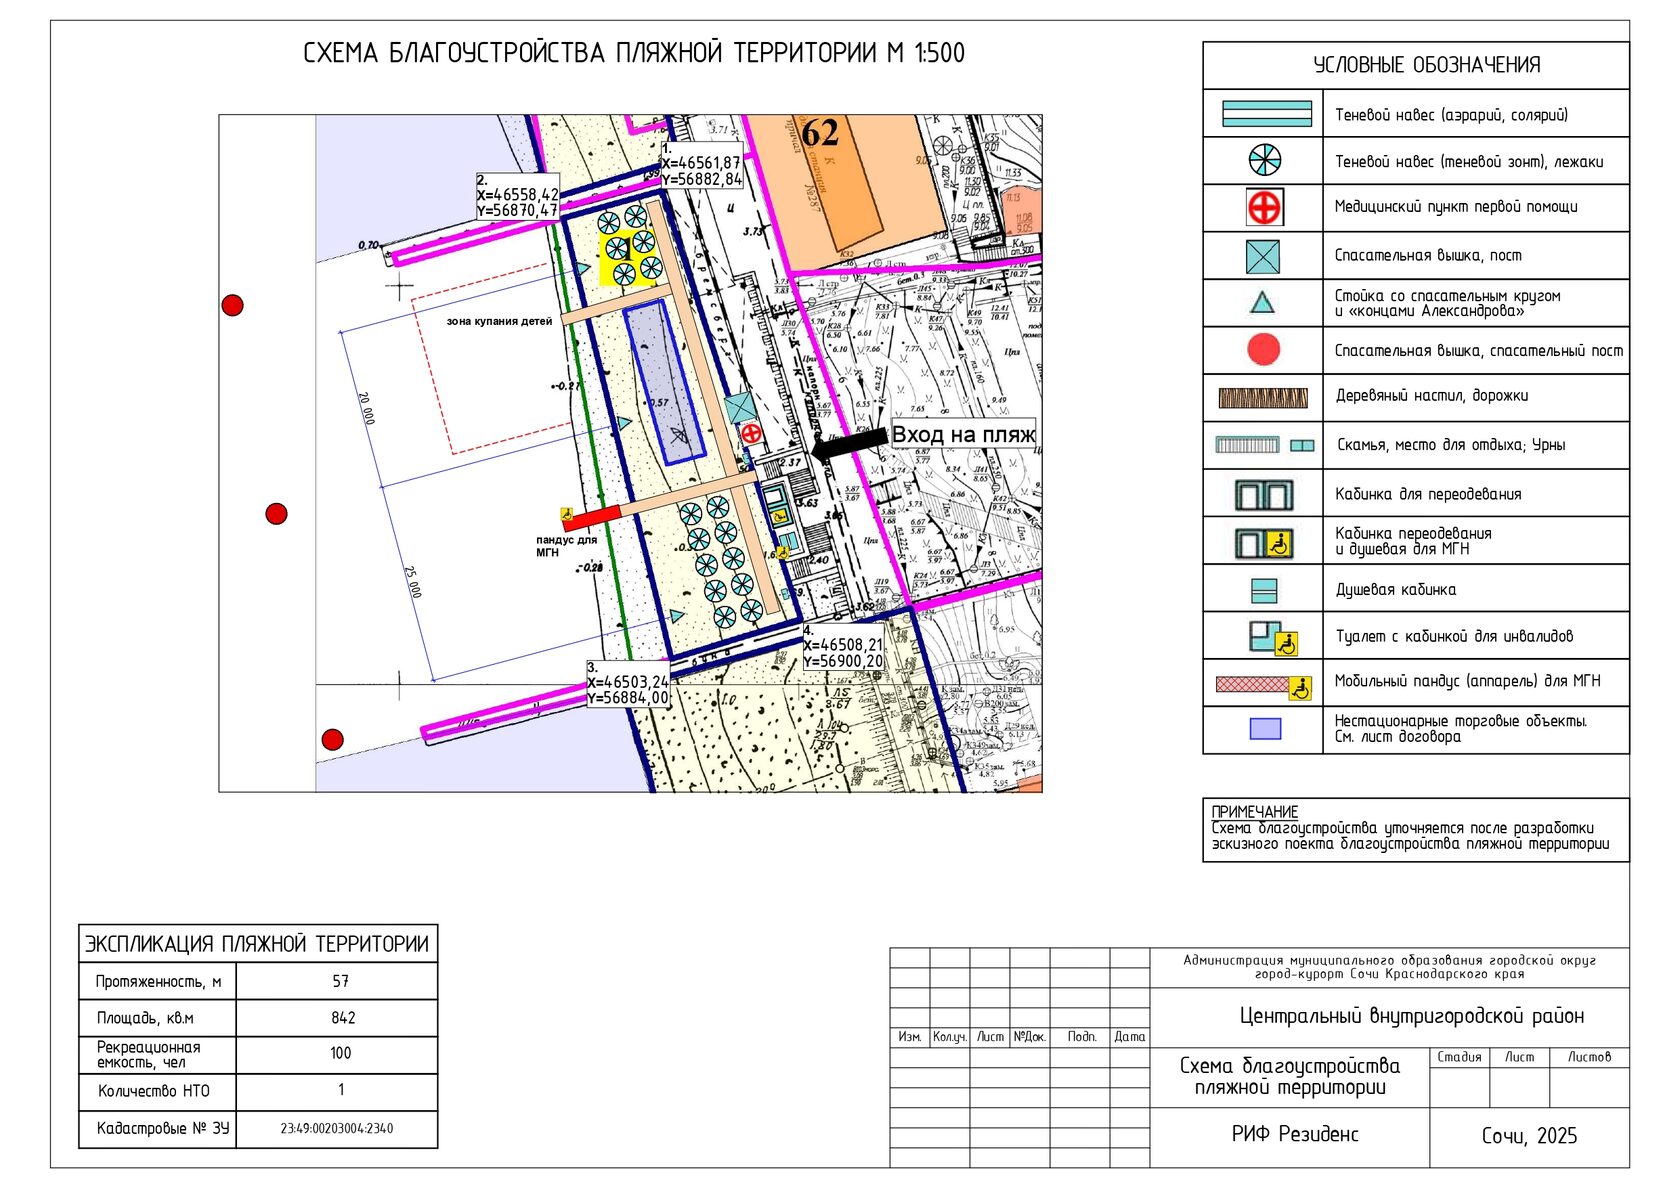Select point 1 coordinate label 'X=46561,87'
Image resolution: width=1680 pixels, height=1188 pixels.
point(701,163)
